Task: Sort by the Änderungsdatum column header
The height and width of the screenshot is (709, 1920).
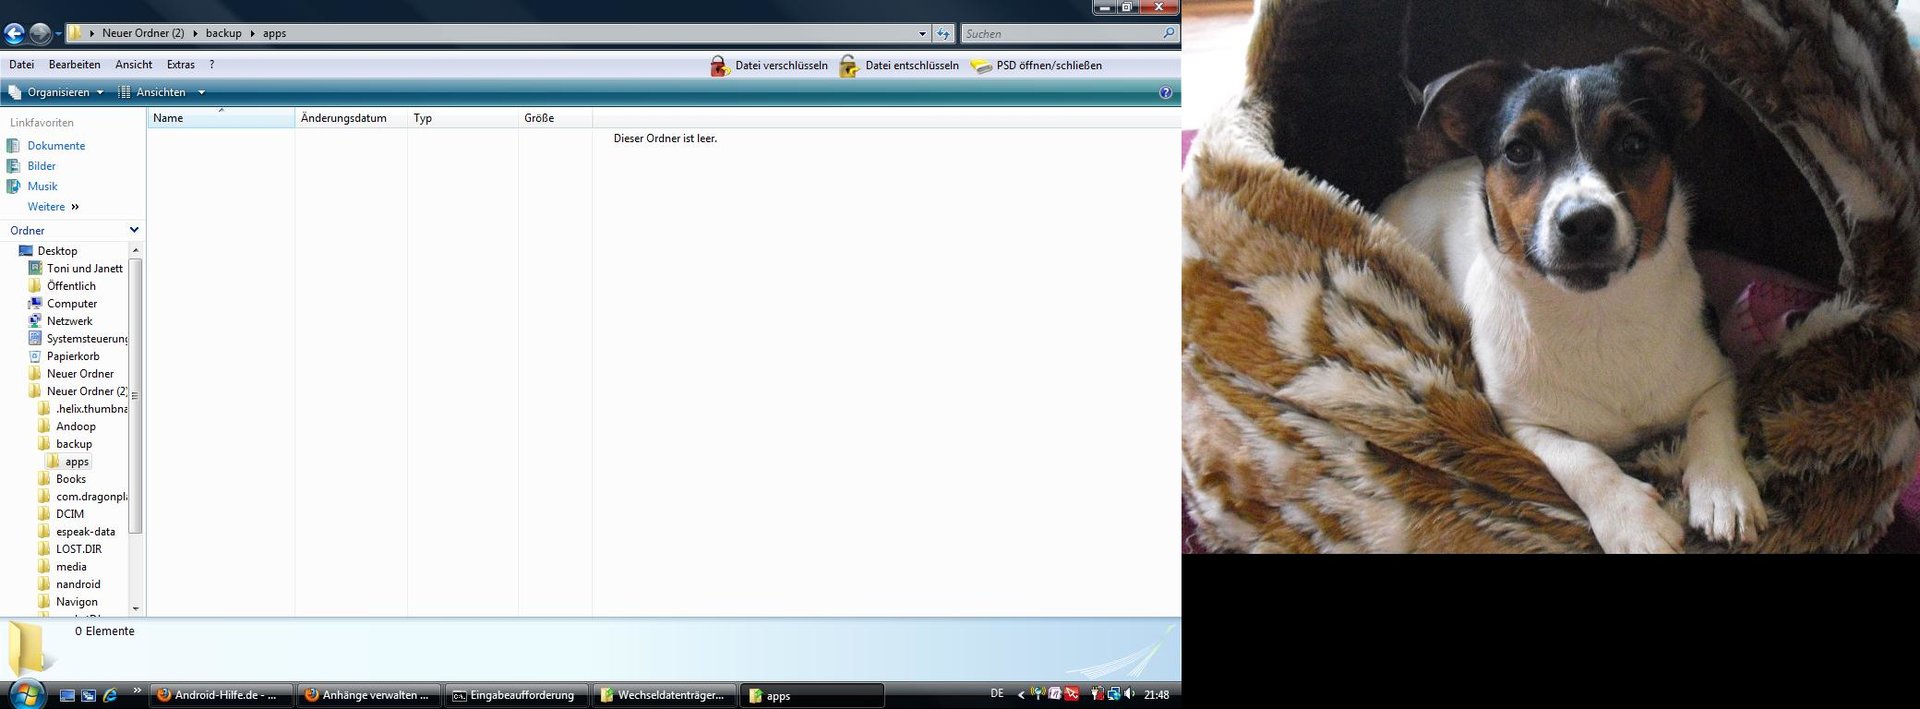Action: click(351, 118)
